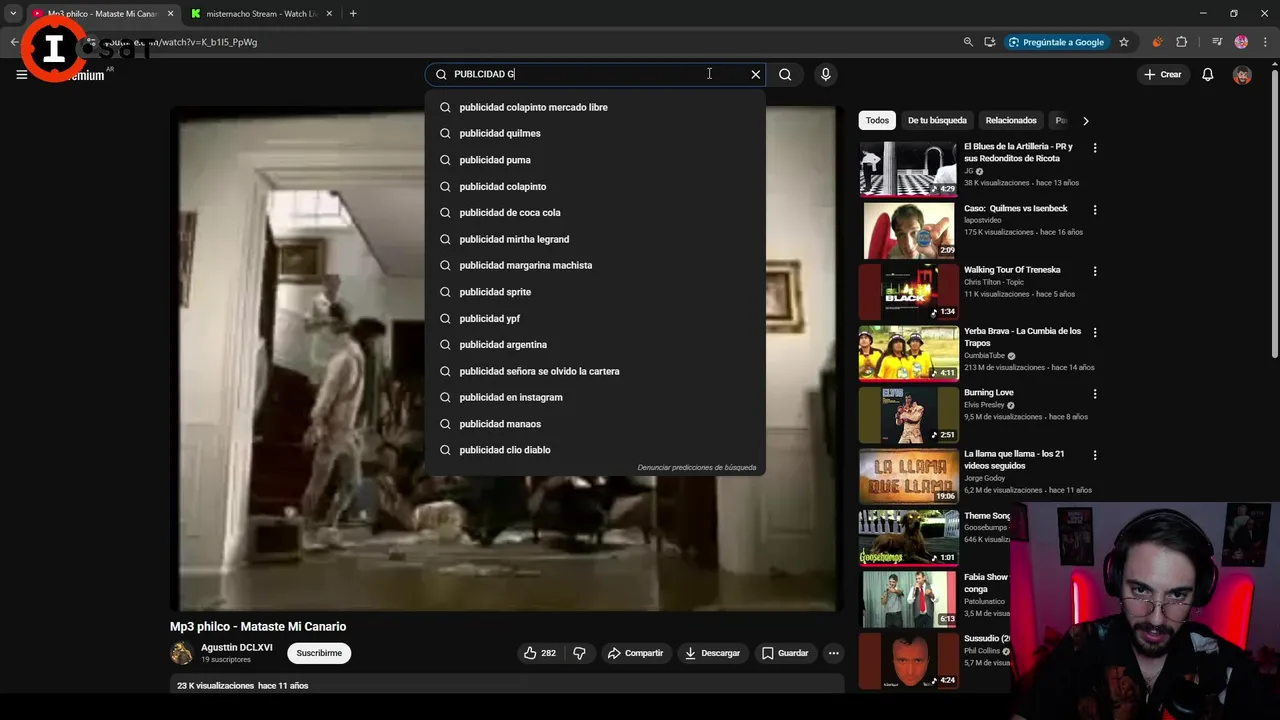The width and height of the screenshot is (1280, 720).
Task: Click the Crear button
Action: coord(1163,74)
